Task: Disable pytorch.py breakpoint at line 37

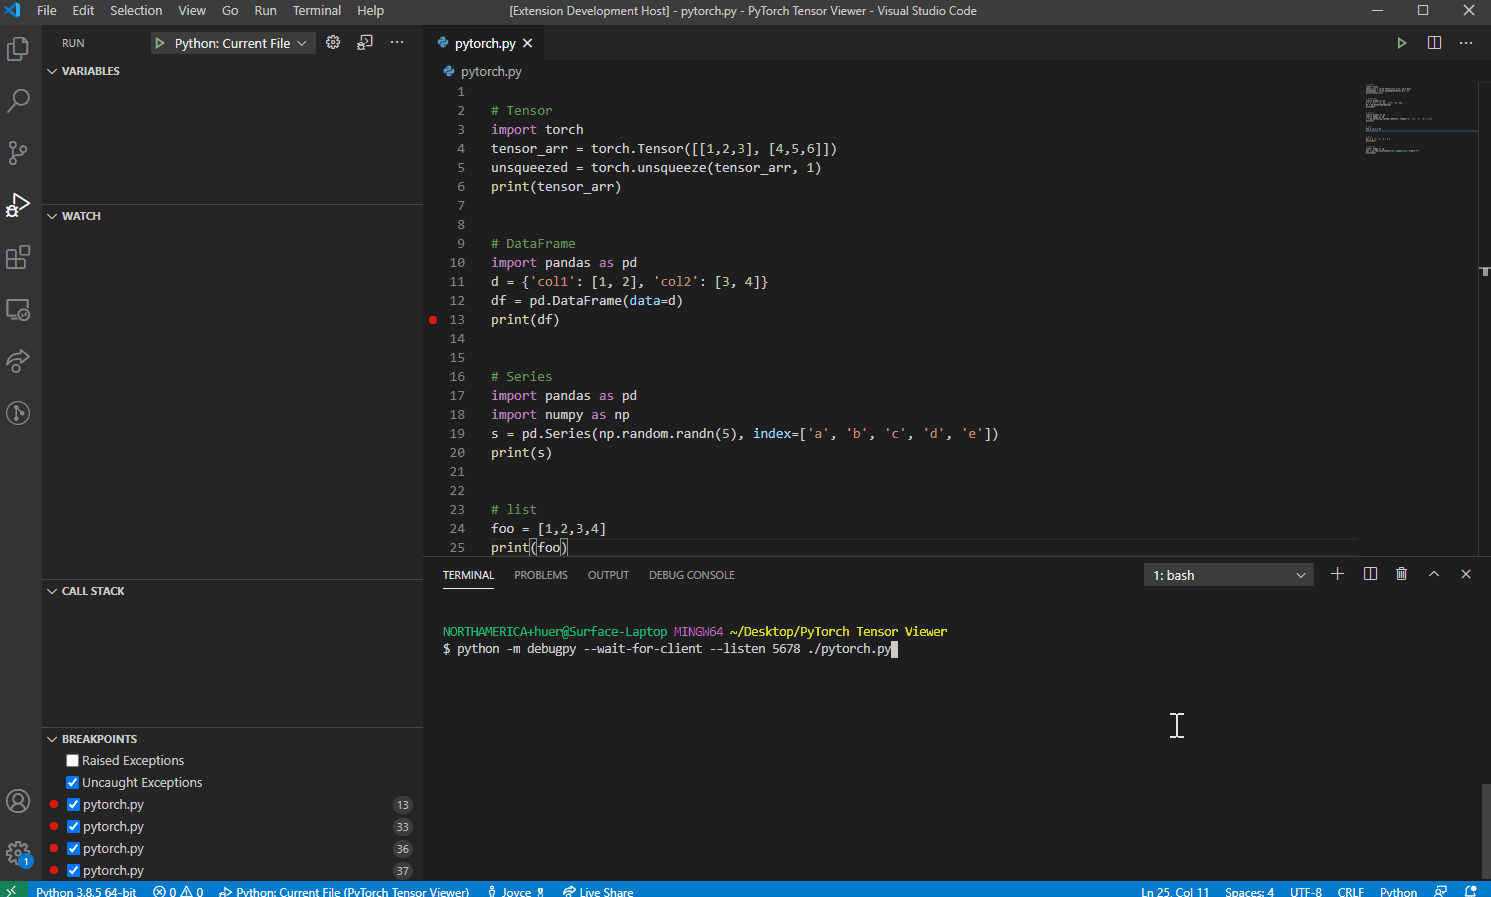Action: tap(73, 871)
